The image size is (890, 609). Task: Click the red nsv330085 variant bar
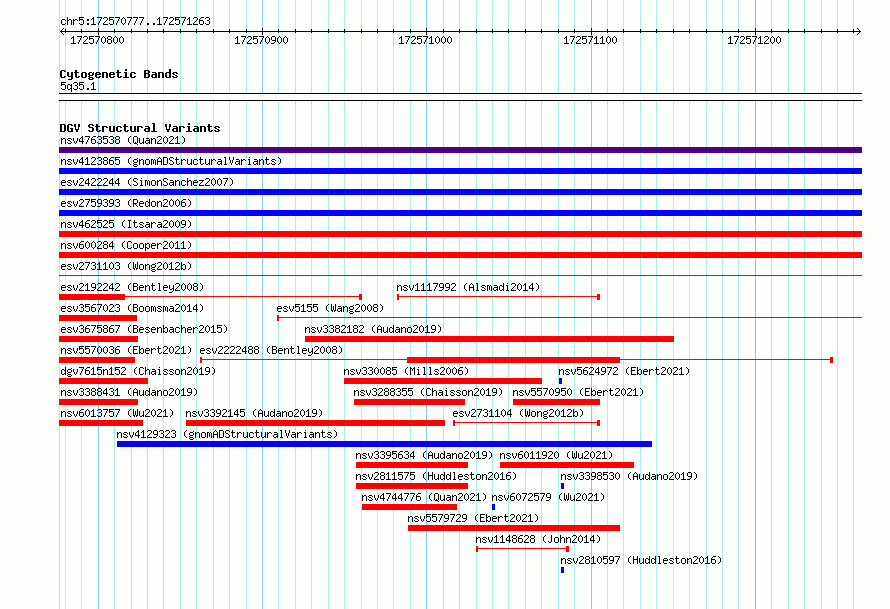[443, 381]
